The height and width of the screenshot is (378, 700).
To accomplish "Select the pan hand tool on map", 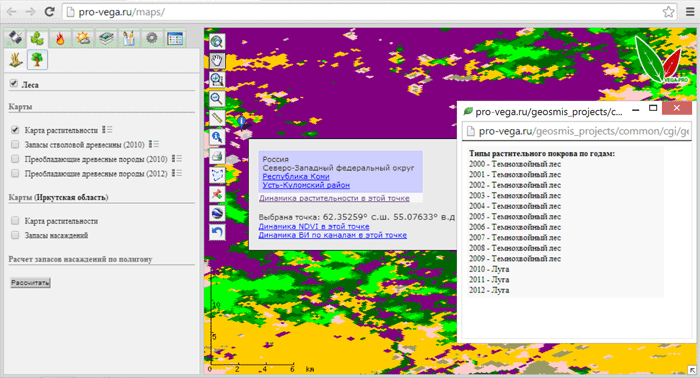I will click(x=217, y=60).
